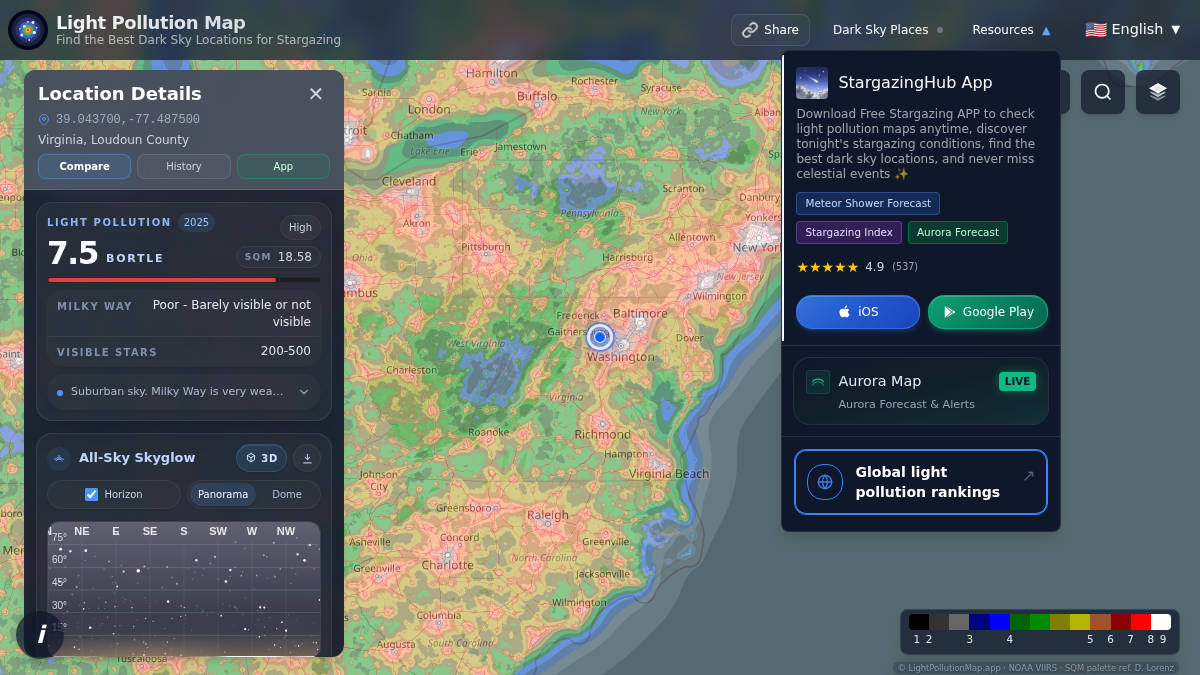Open Meteor Shower Forecast tag

pos(868,203)
